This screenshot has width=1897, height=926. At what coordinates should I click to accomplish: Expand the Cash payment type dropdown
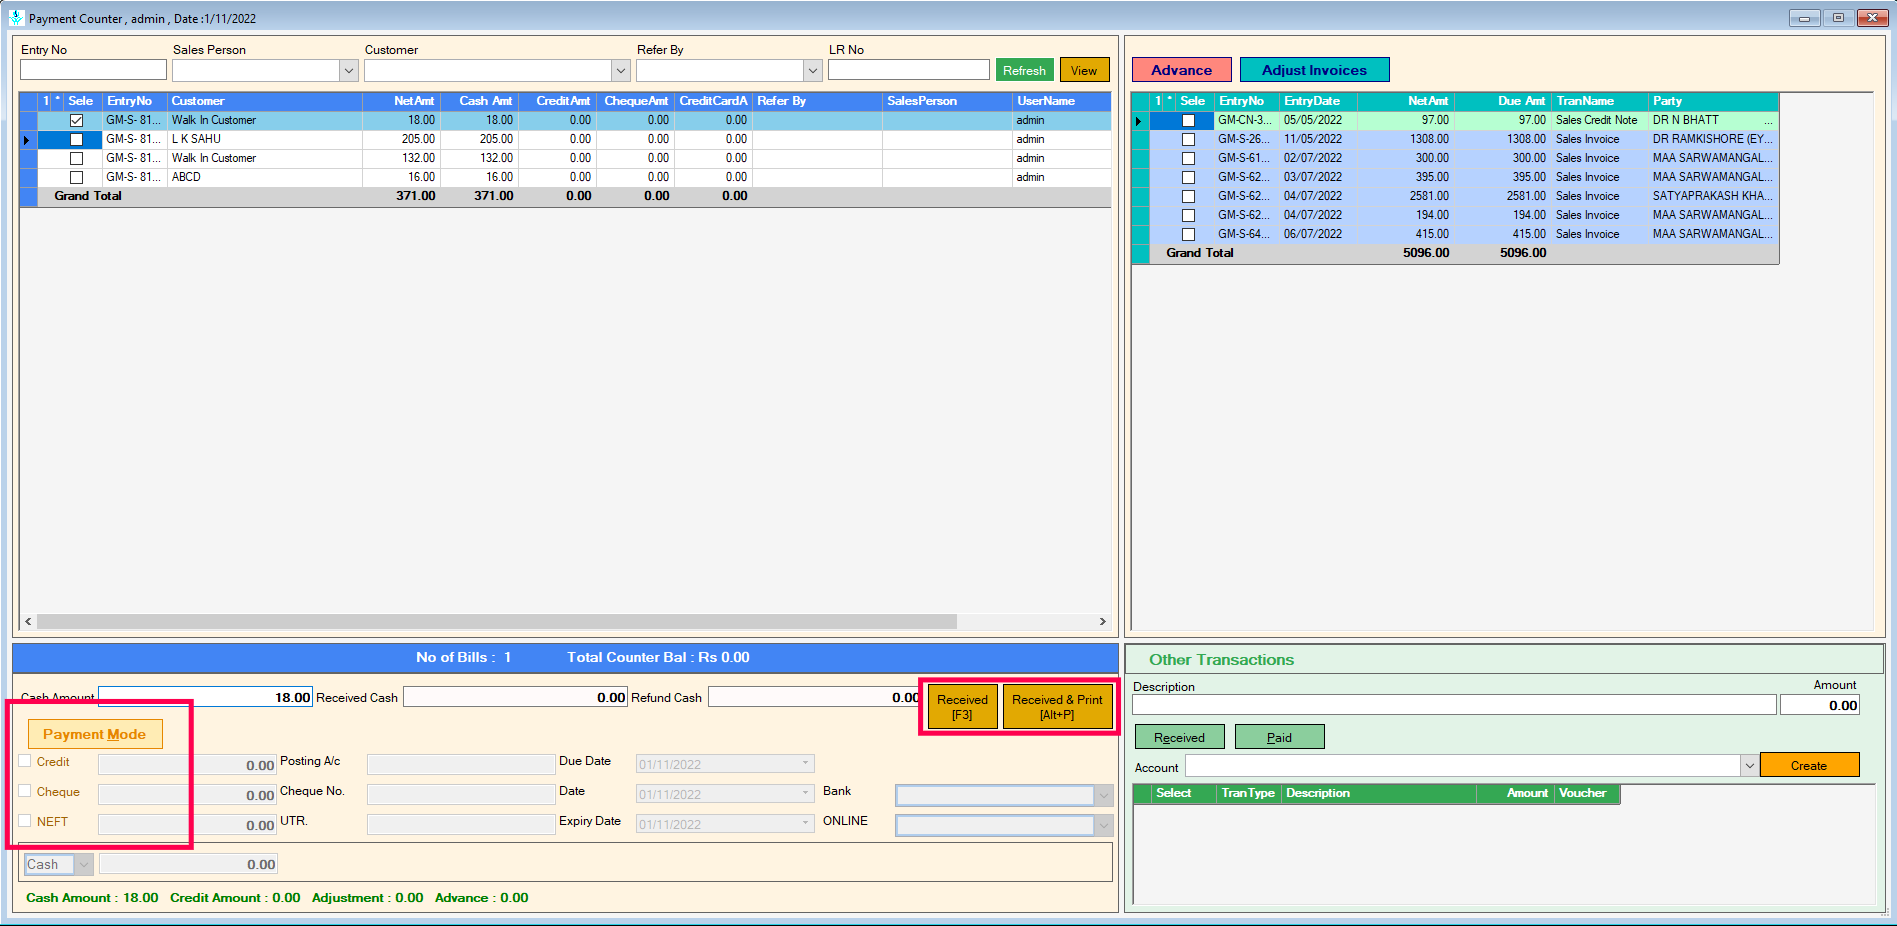point(84,864)
